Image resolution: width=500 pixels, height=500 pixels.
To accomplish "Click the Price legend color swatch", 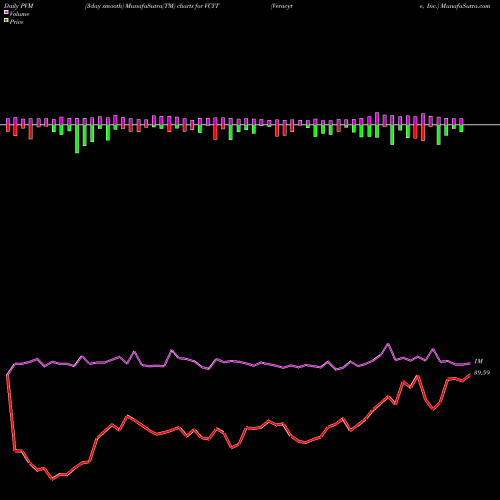I will click(x=6, y=21).
